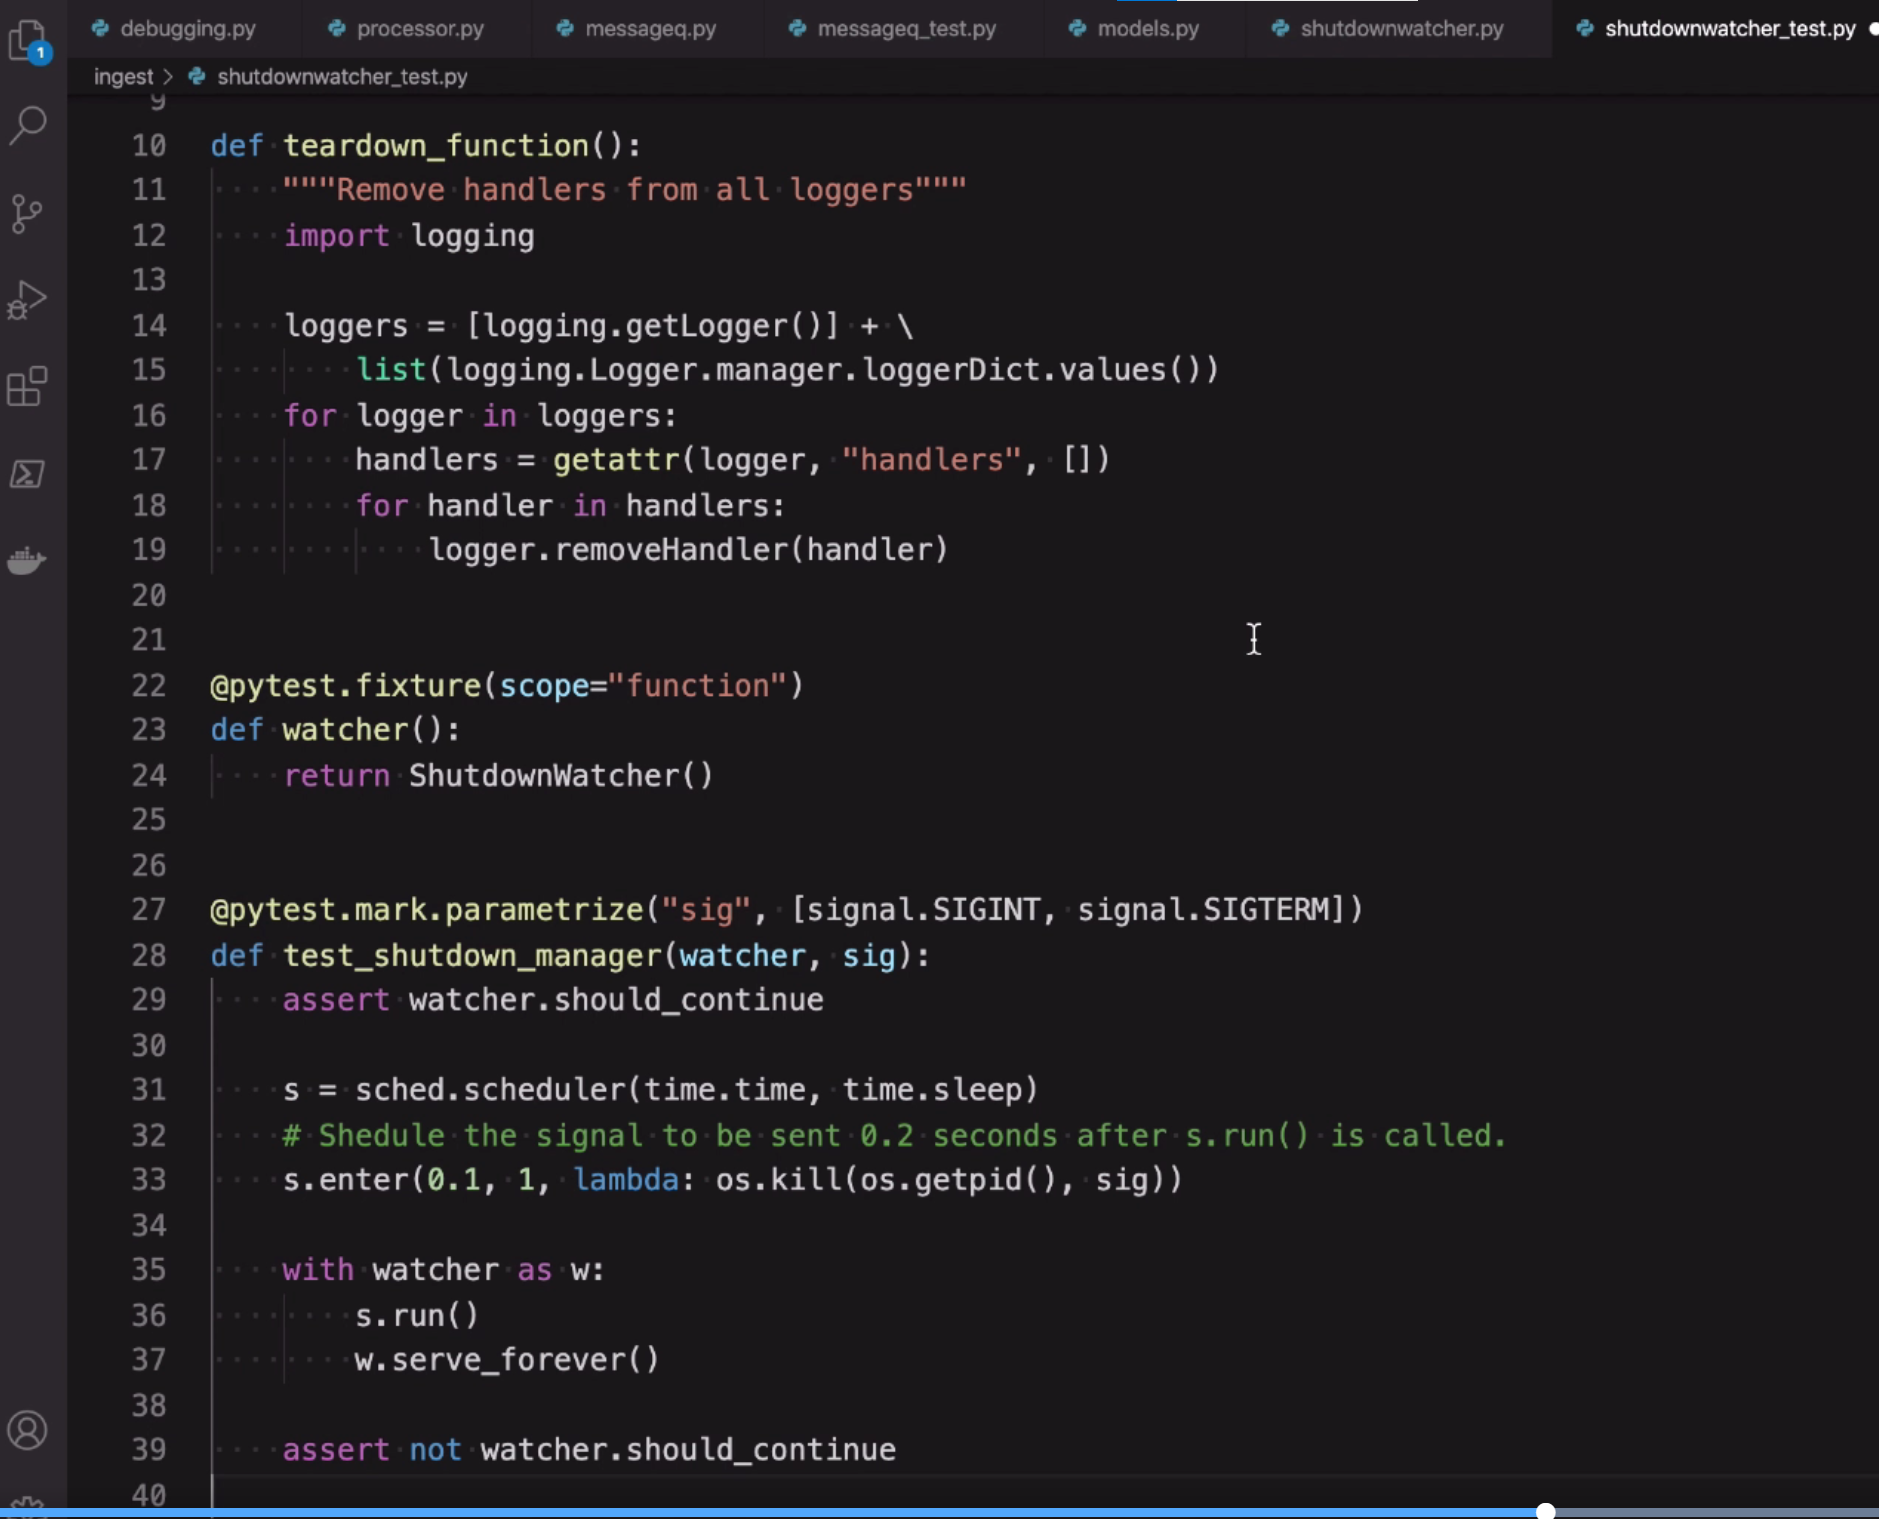Open the Run and Debug view icon
Viewport: 1879px width, 1519px height.
pyautogui.click(x=28, y=300)
